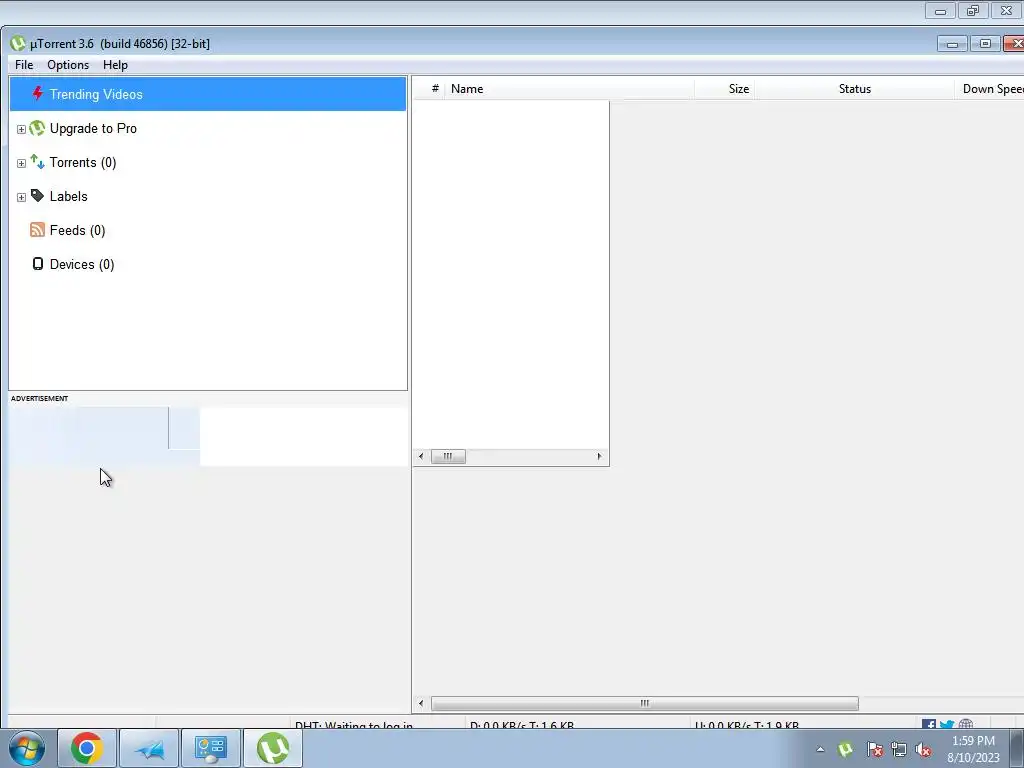Click small list scrollbar right arrow
This screenshot has height=768, width=1024.
tap(599, 456)
